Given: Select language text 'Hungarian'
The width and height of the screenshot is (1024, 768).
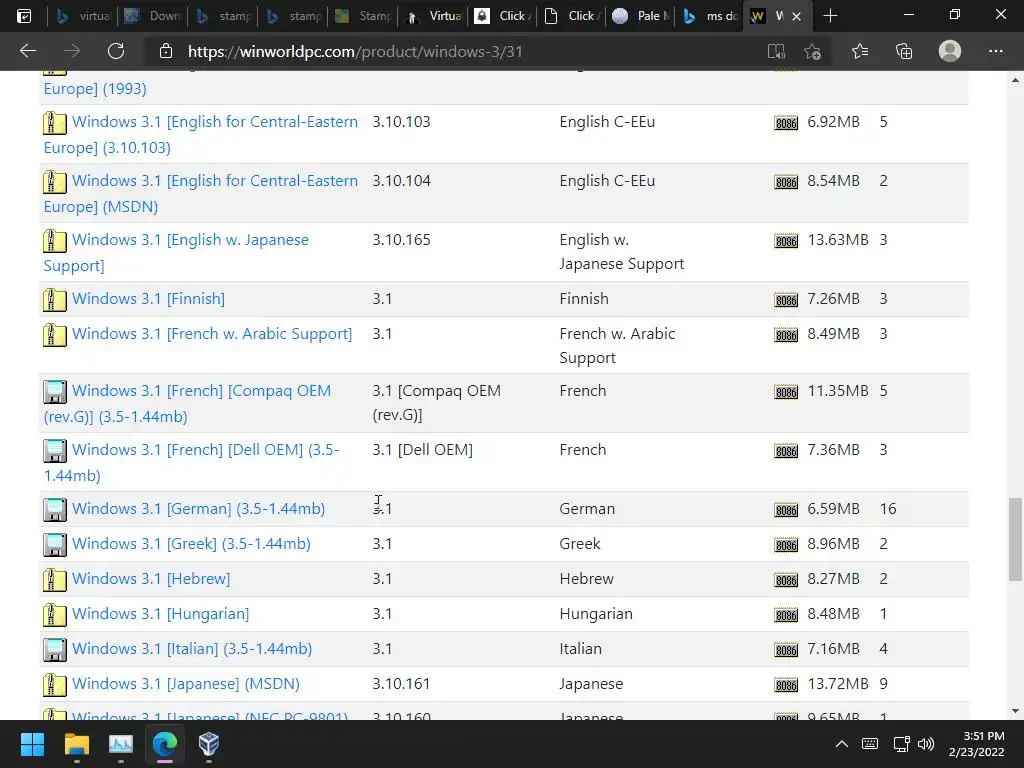Looking at the screenshot, I should (x=596, y=614).
